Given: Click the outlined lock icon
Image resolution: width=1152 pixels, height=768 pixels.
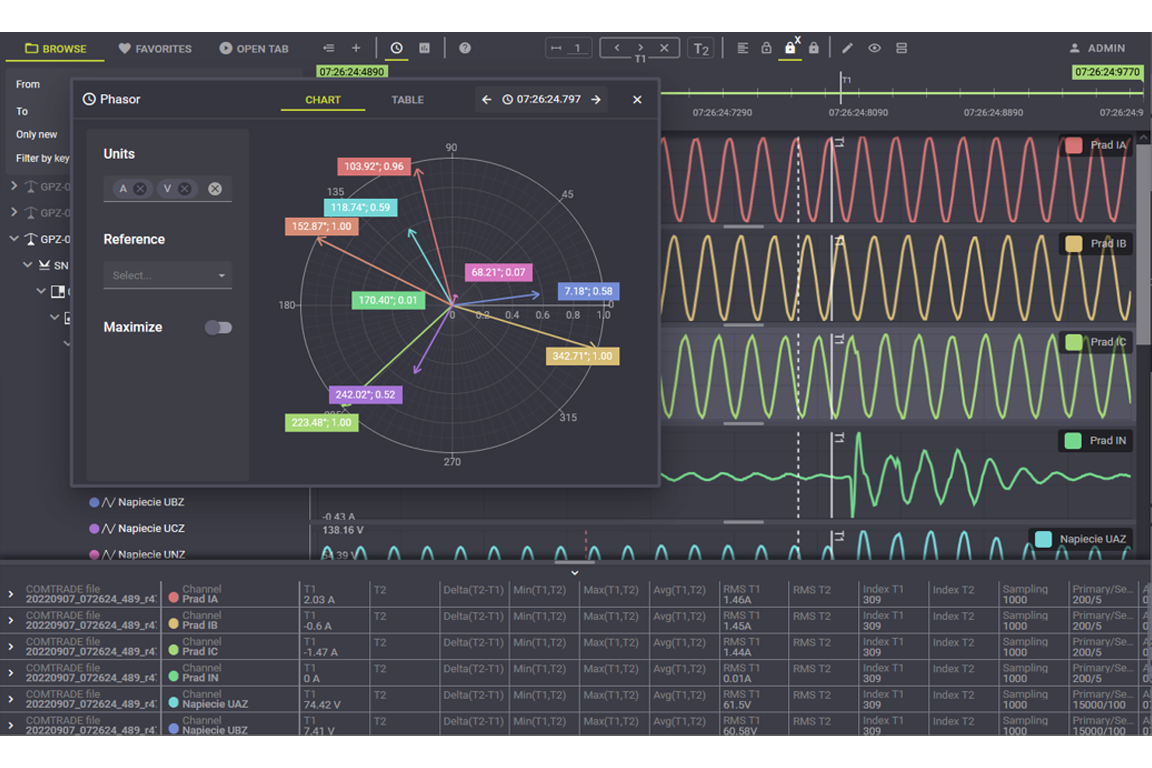Looking at the screenshot, I should click(x=766, y=48).
